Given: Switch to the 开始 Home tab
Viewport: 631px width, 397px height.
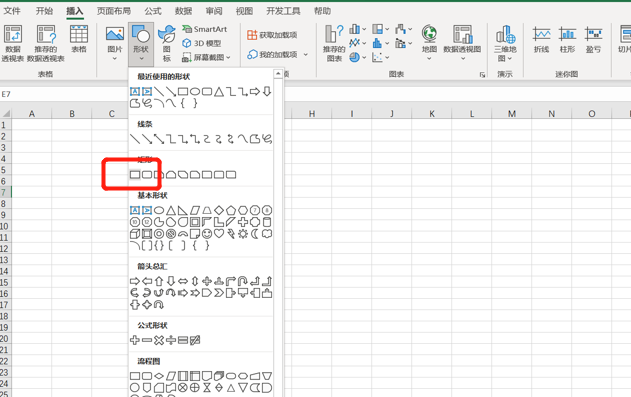Looking at the screenshot, I should click(44, 11).
